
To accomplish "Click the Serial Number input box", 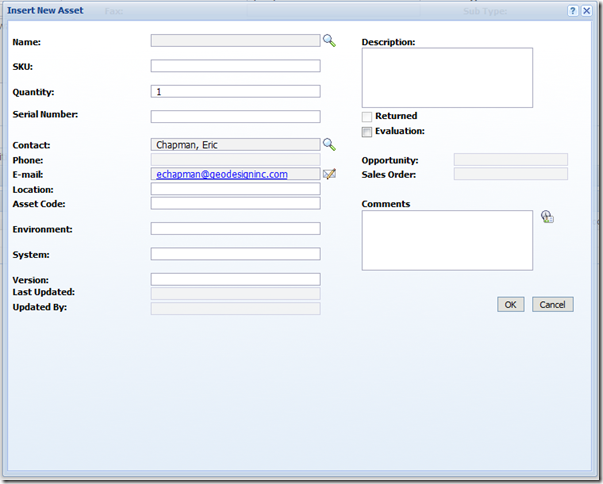I will coord(235,117).
